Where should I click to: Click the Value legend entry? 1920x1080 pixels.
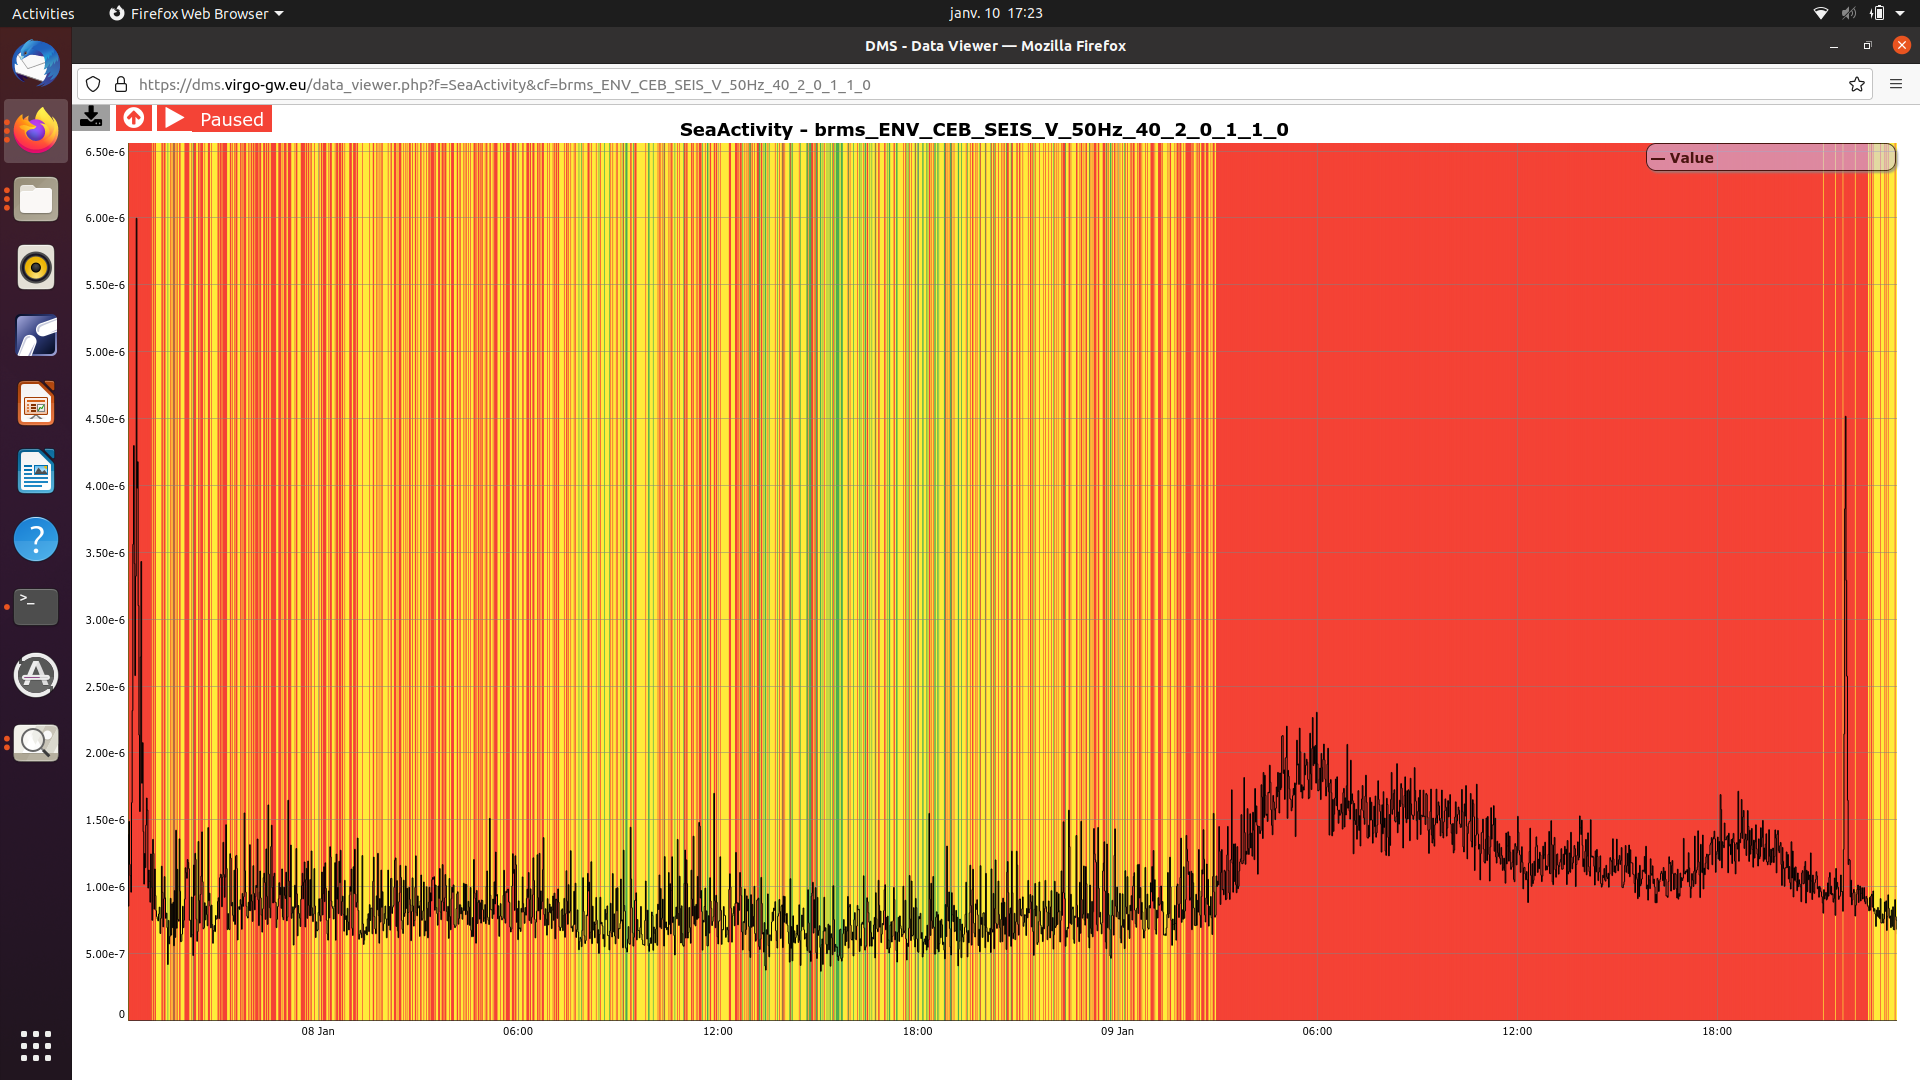point(1770,158)
